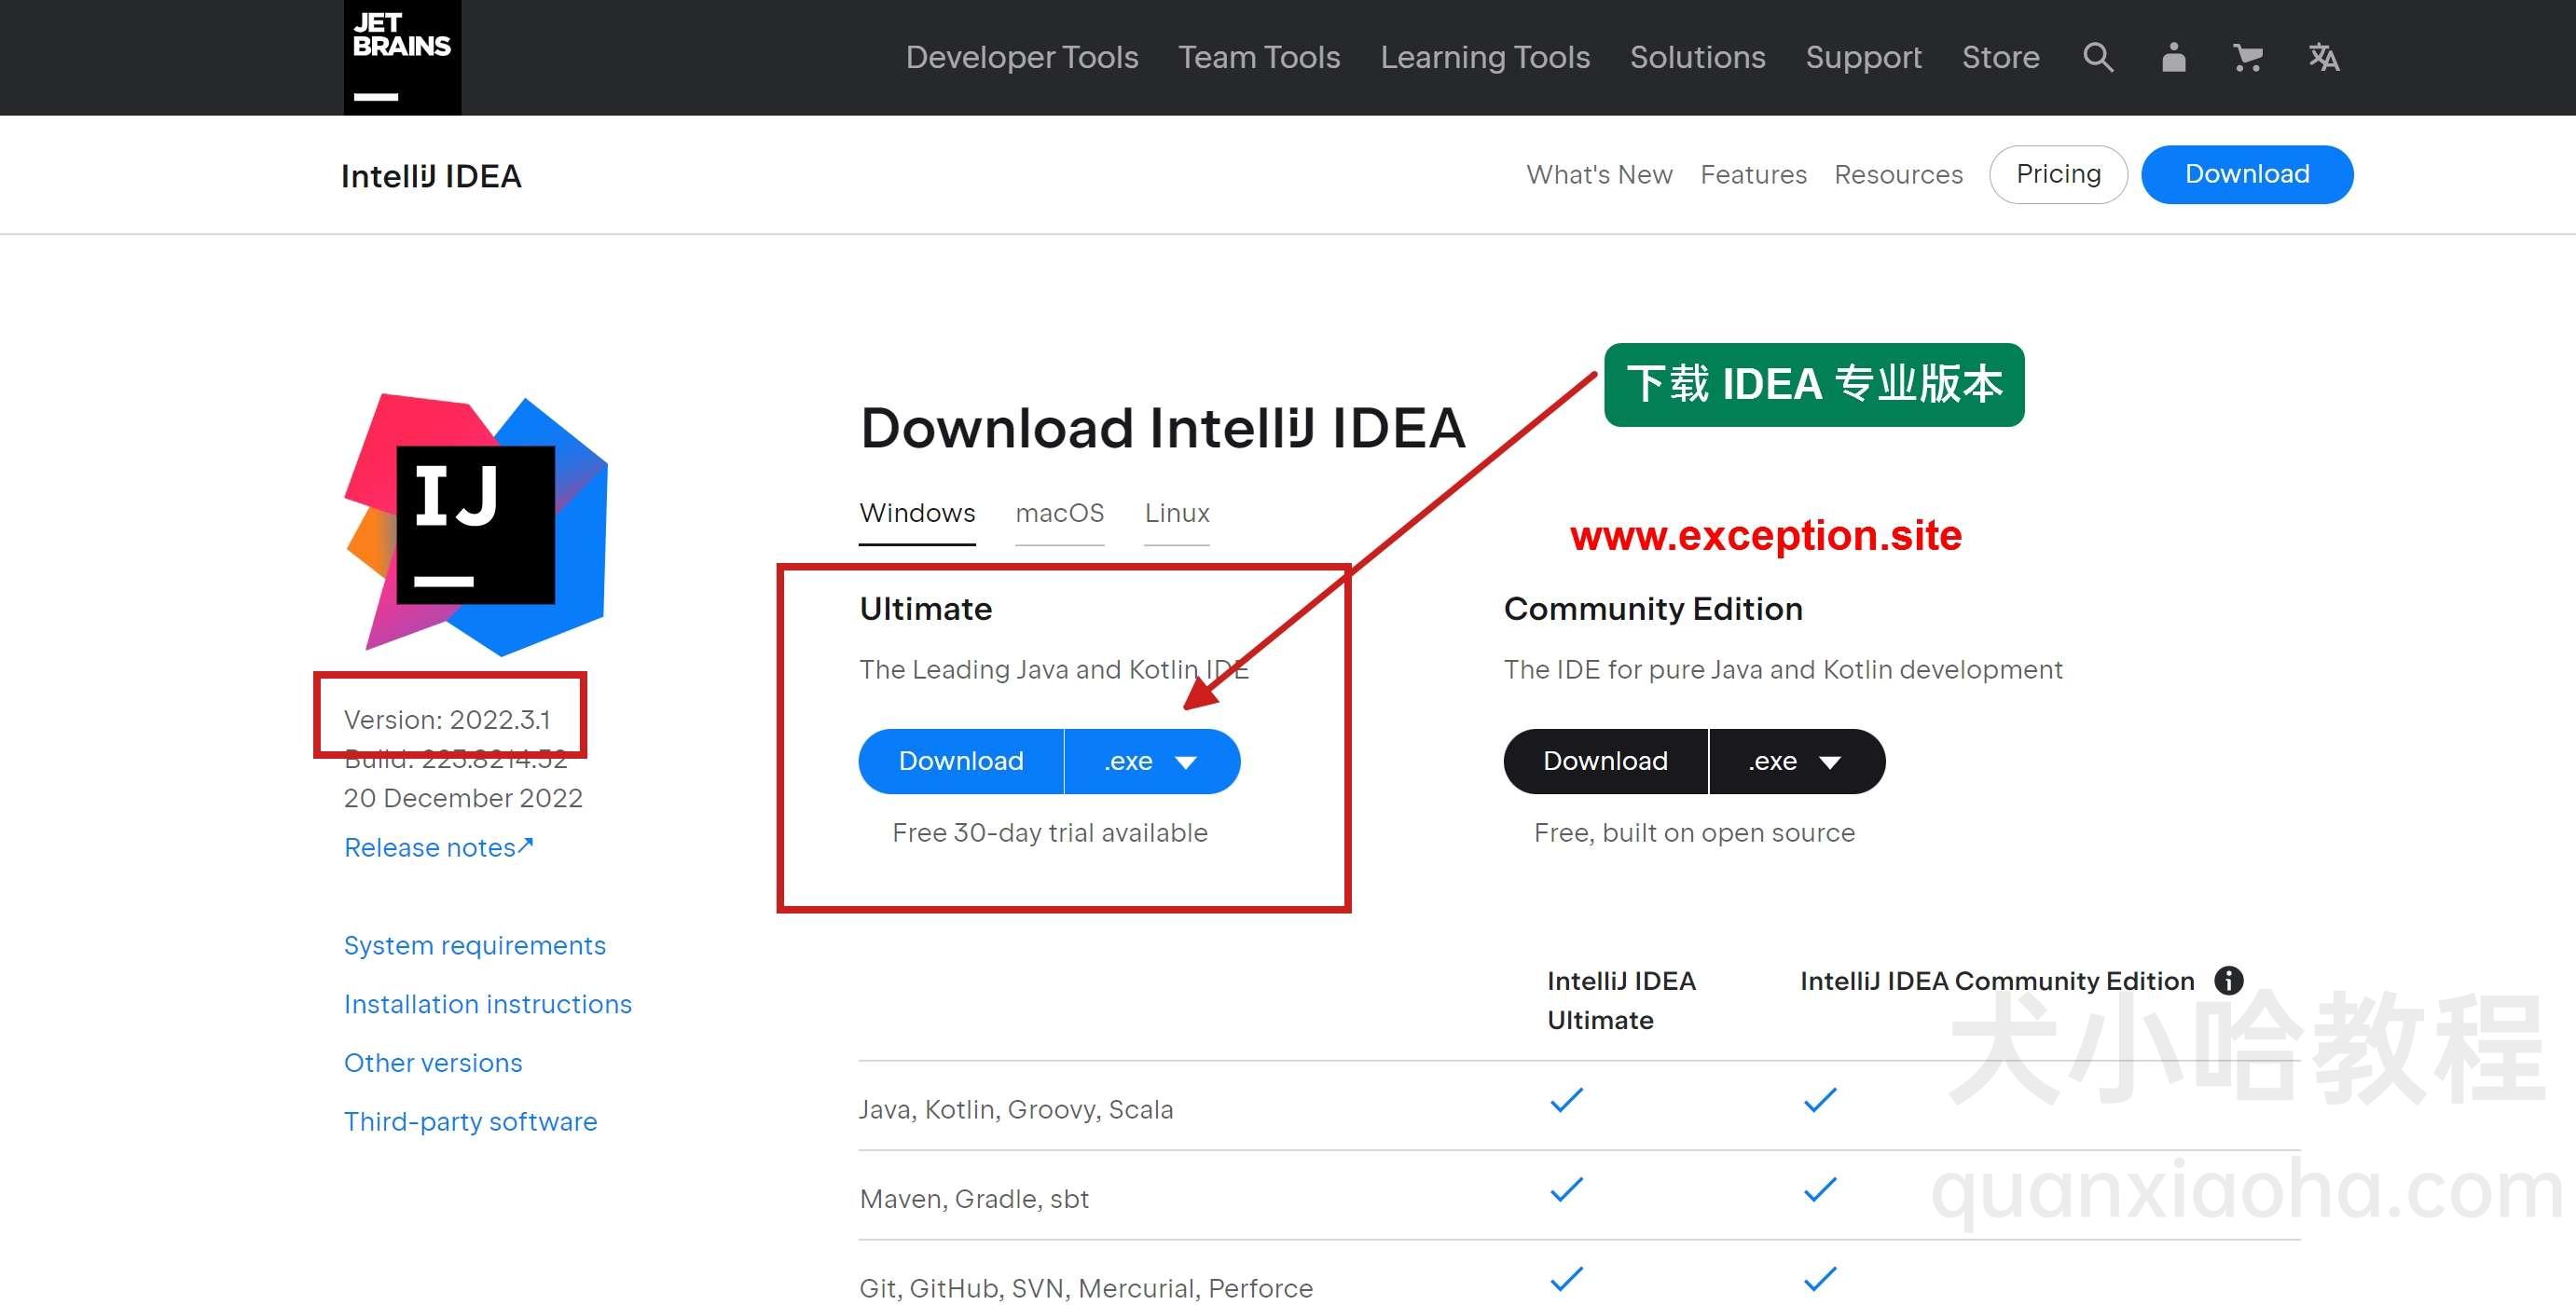Open Store menu
This screenshot has width=2576, height=1305.
[2000, 57]
